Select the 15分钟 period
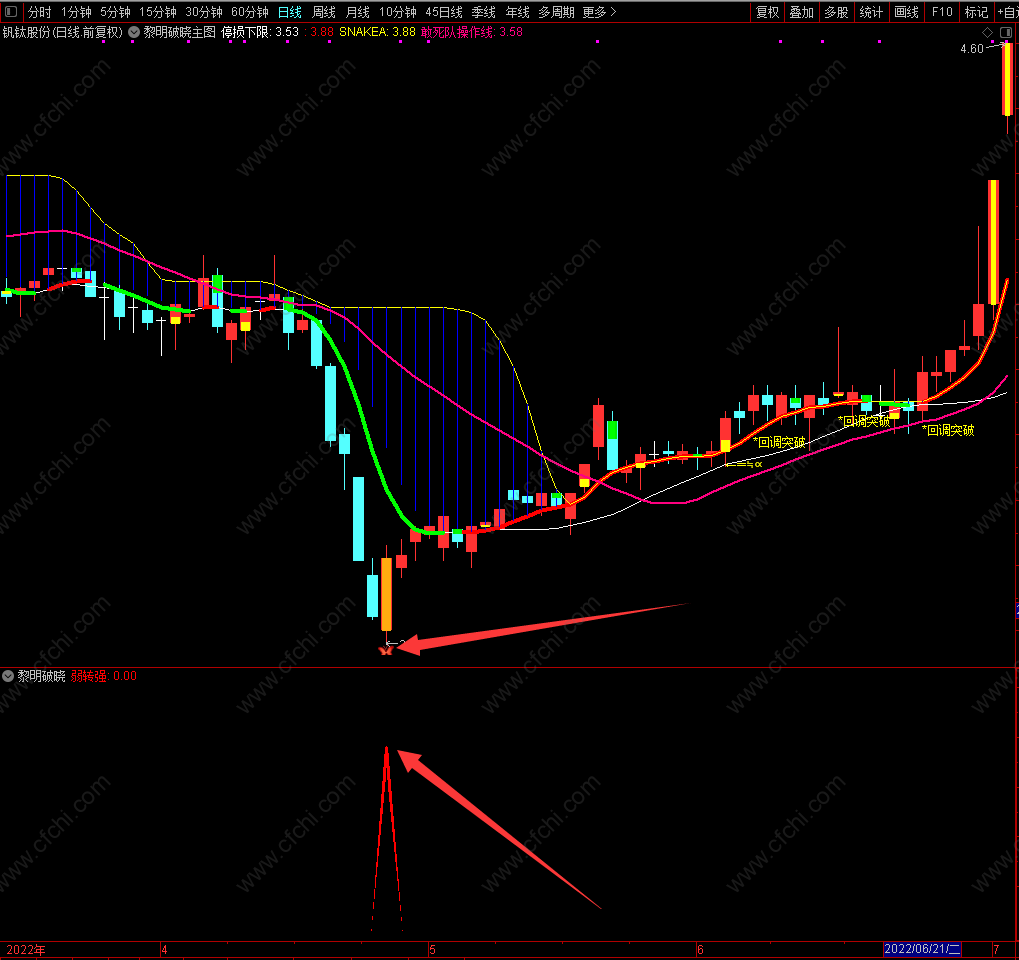Screen dimensions: 1019x960 click(x=158, y=12)
